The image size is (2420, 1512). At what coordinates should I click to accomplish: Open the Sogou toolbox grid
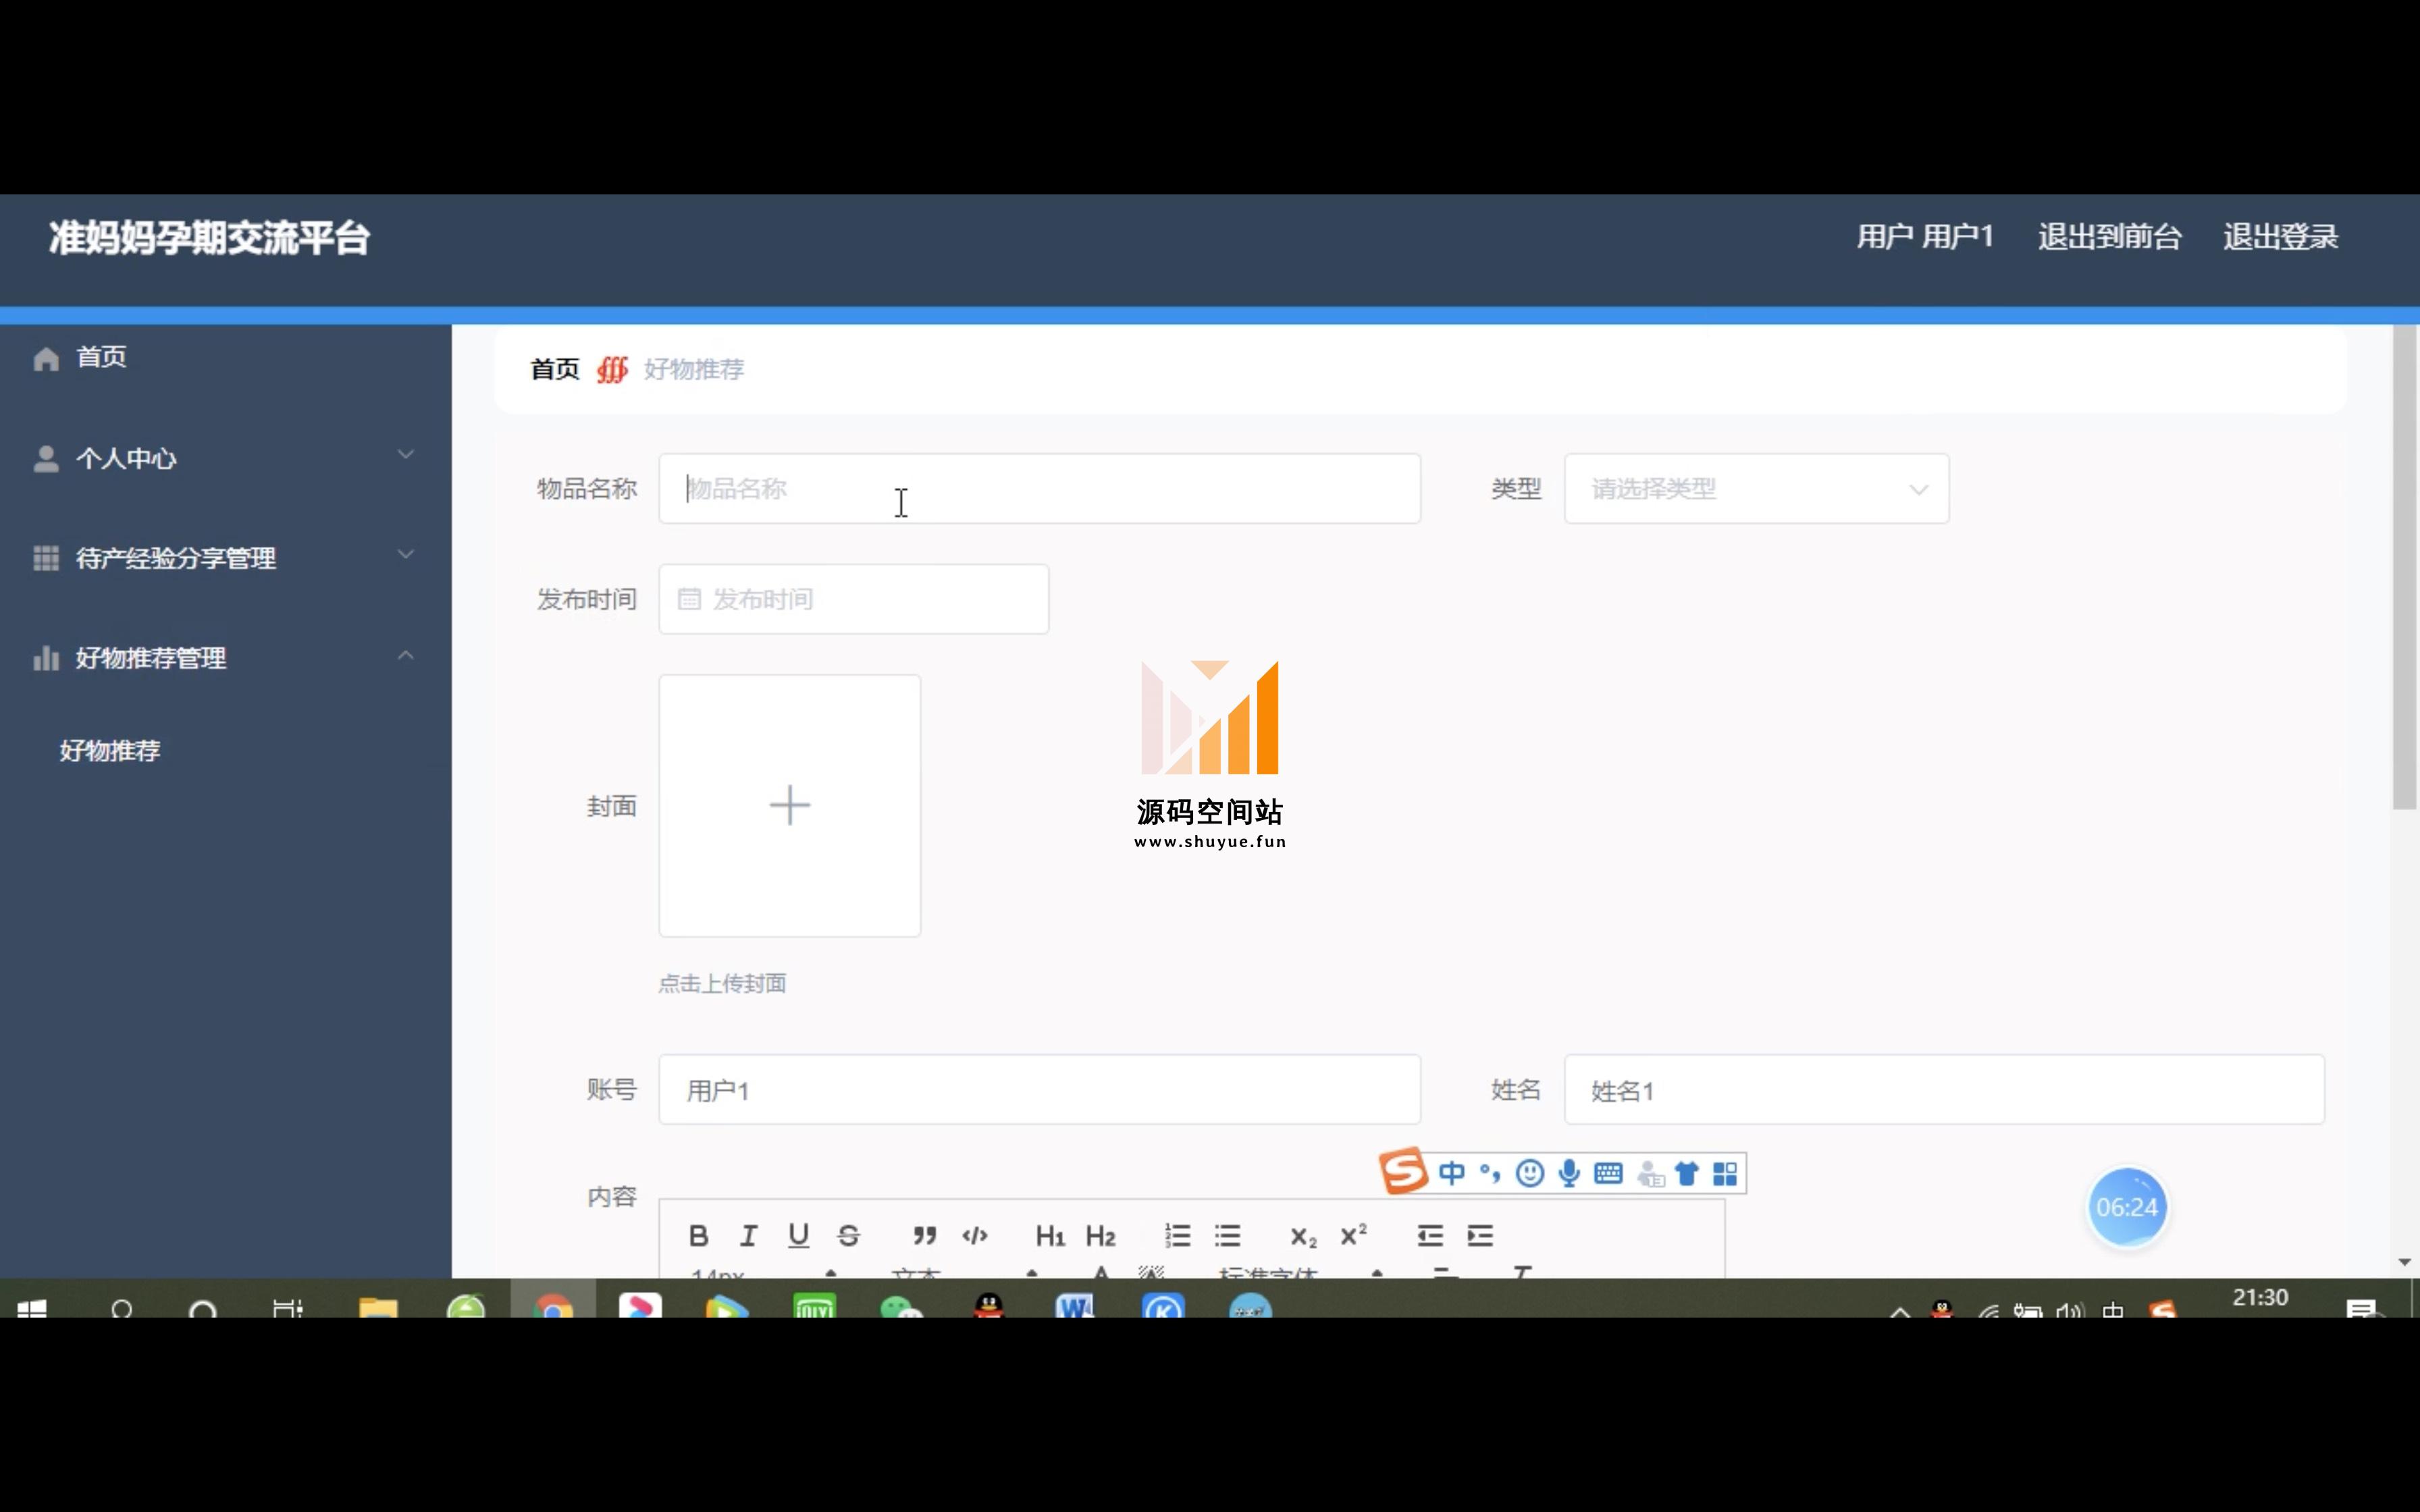coord(1725,1173)
